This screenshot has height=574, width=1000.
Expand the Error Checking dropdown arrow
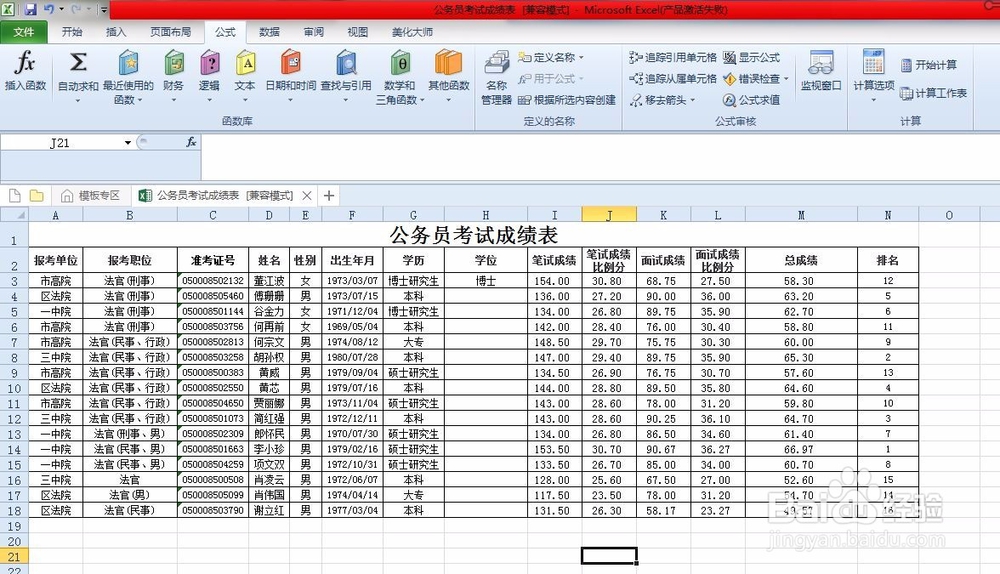click(x=786, y=78)
